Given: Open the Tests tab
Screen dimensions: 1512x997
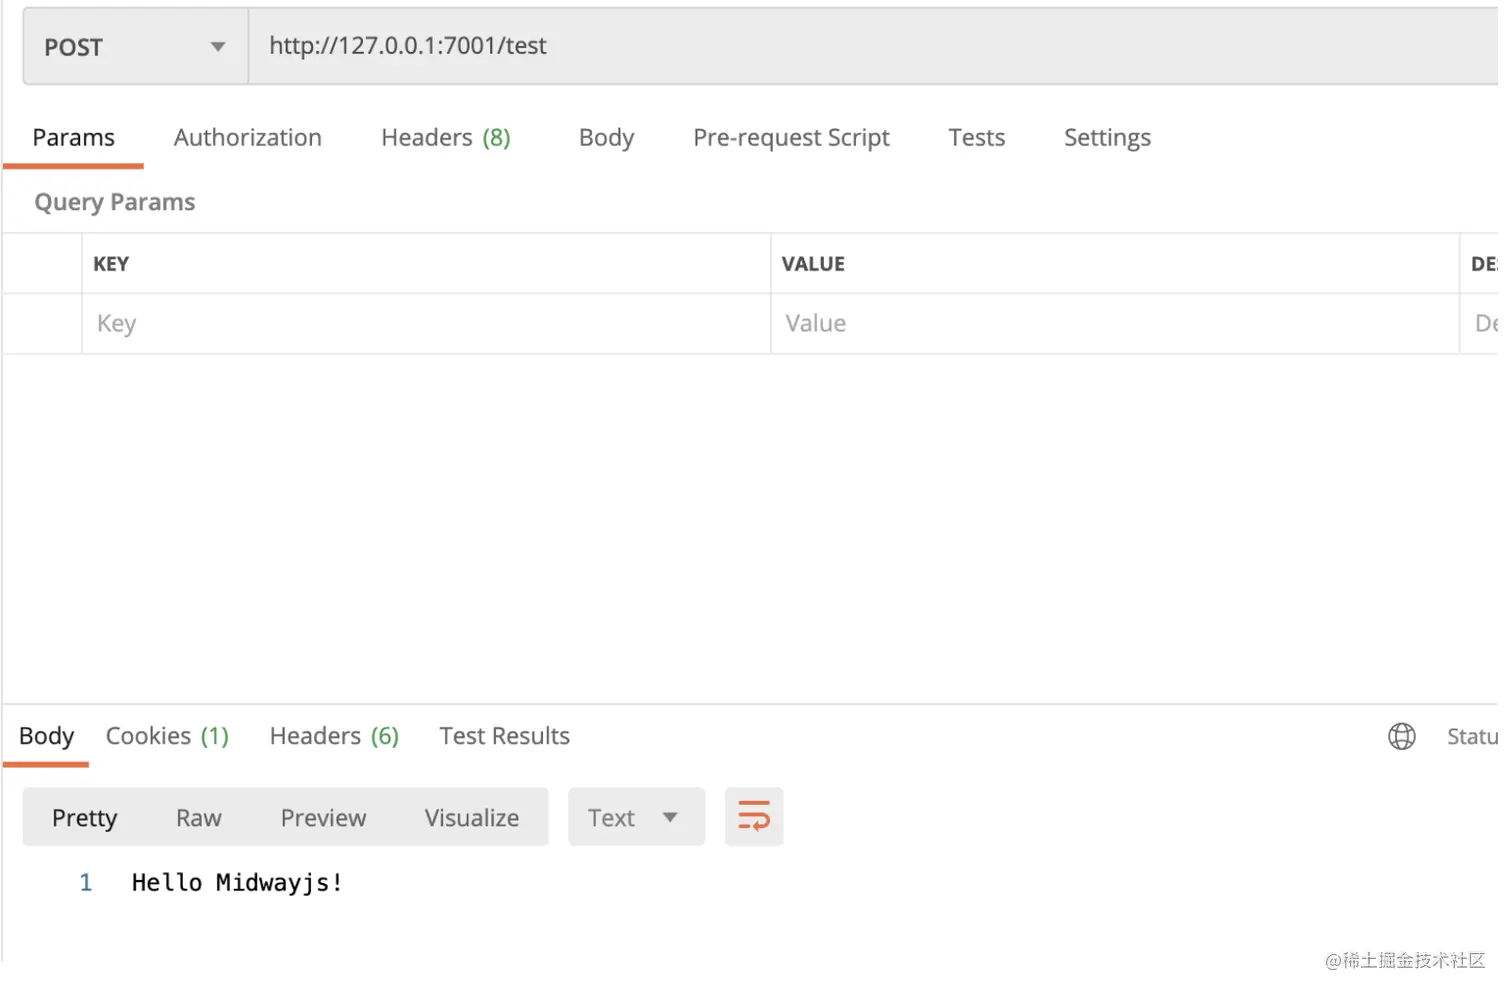Looking at the screenshot, I should pos(976,138).
